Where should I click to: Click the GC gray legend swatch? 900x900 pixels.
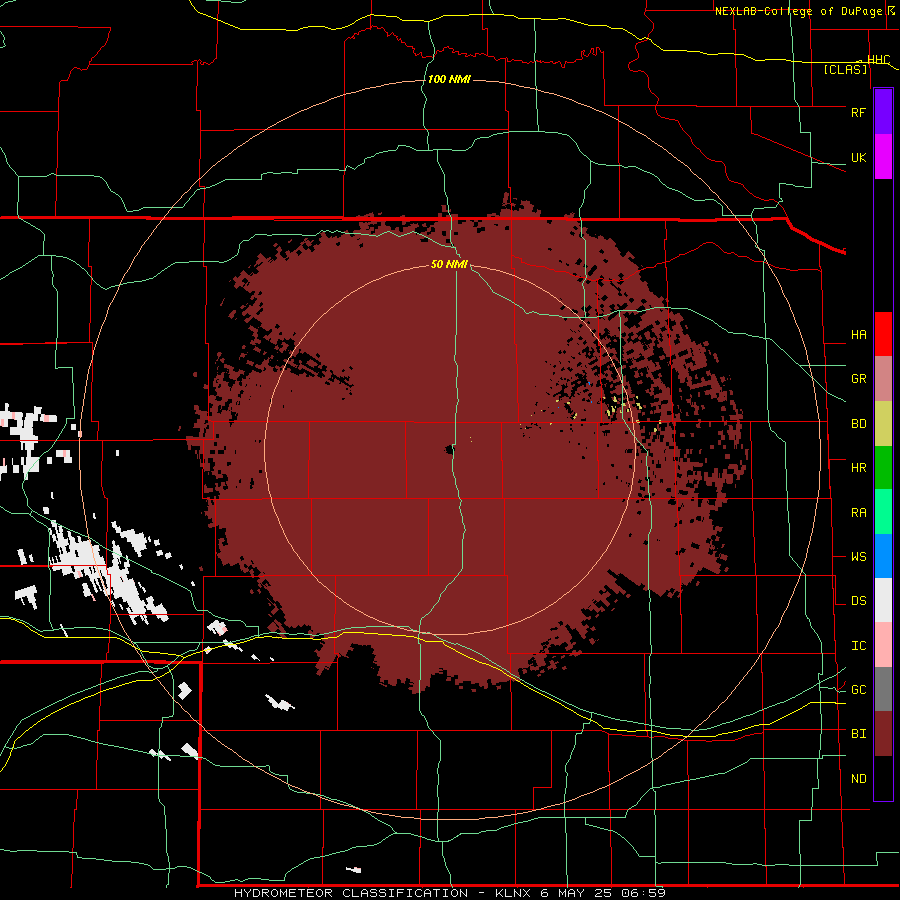883,689
